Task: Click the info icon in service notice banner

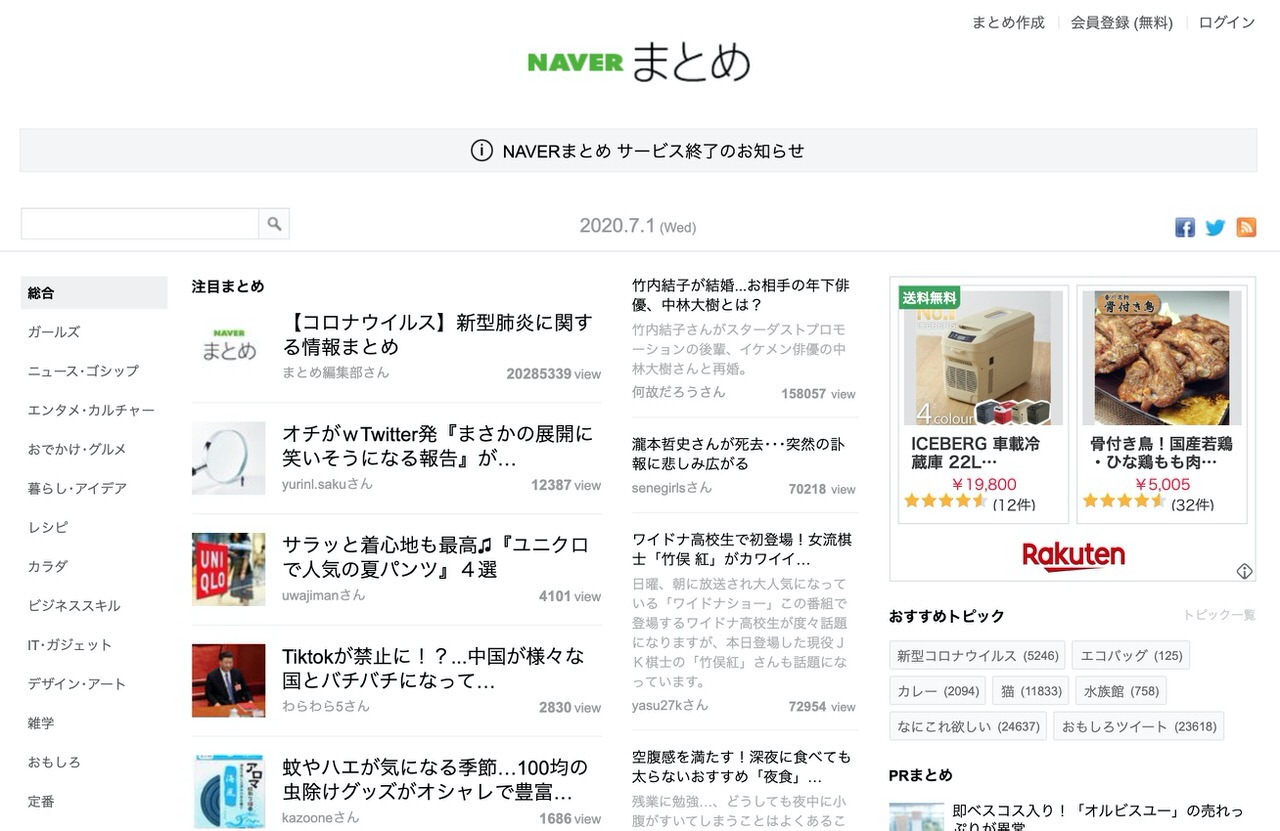Action: 482,151
